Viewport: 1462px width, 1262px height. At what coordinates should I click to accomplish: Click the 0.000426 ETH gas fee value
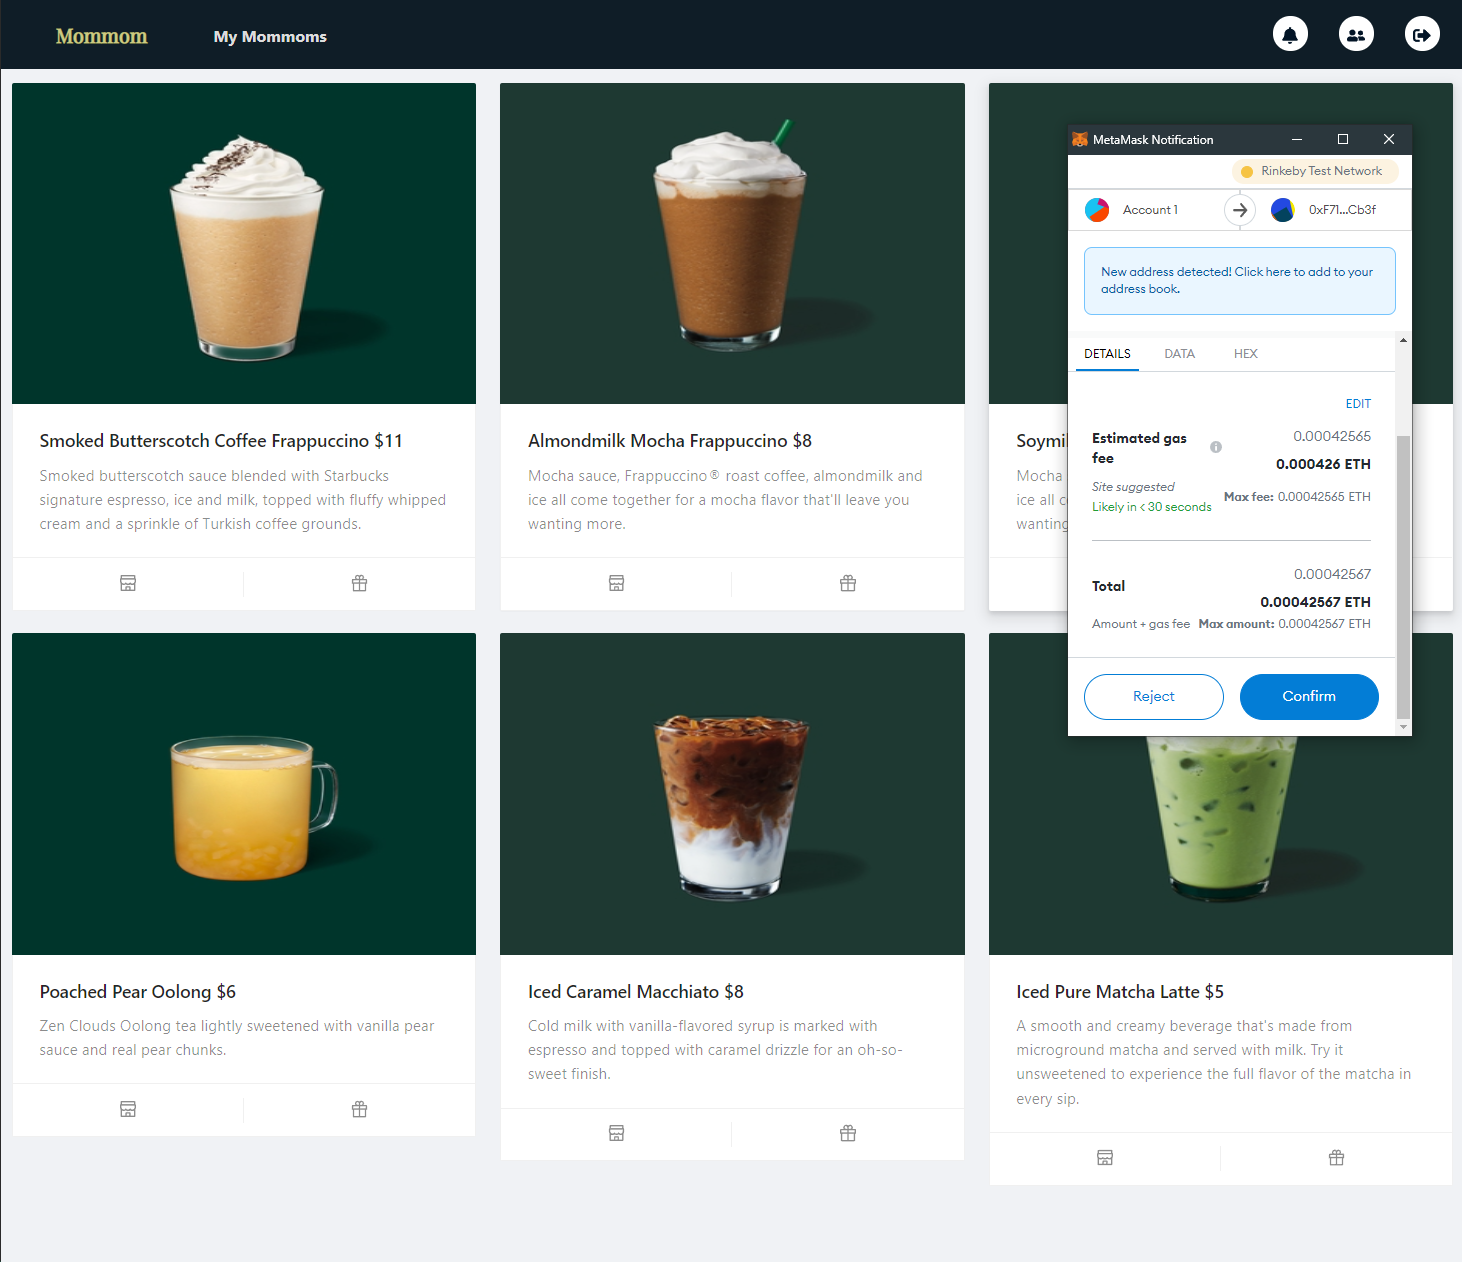[1323, 464]
